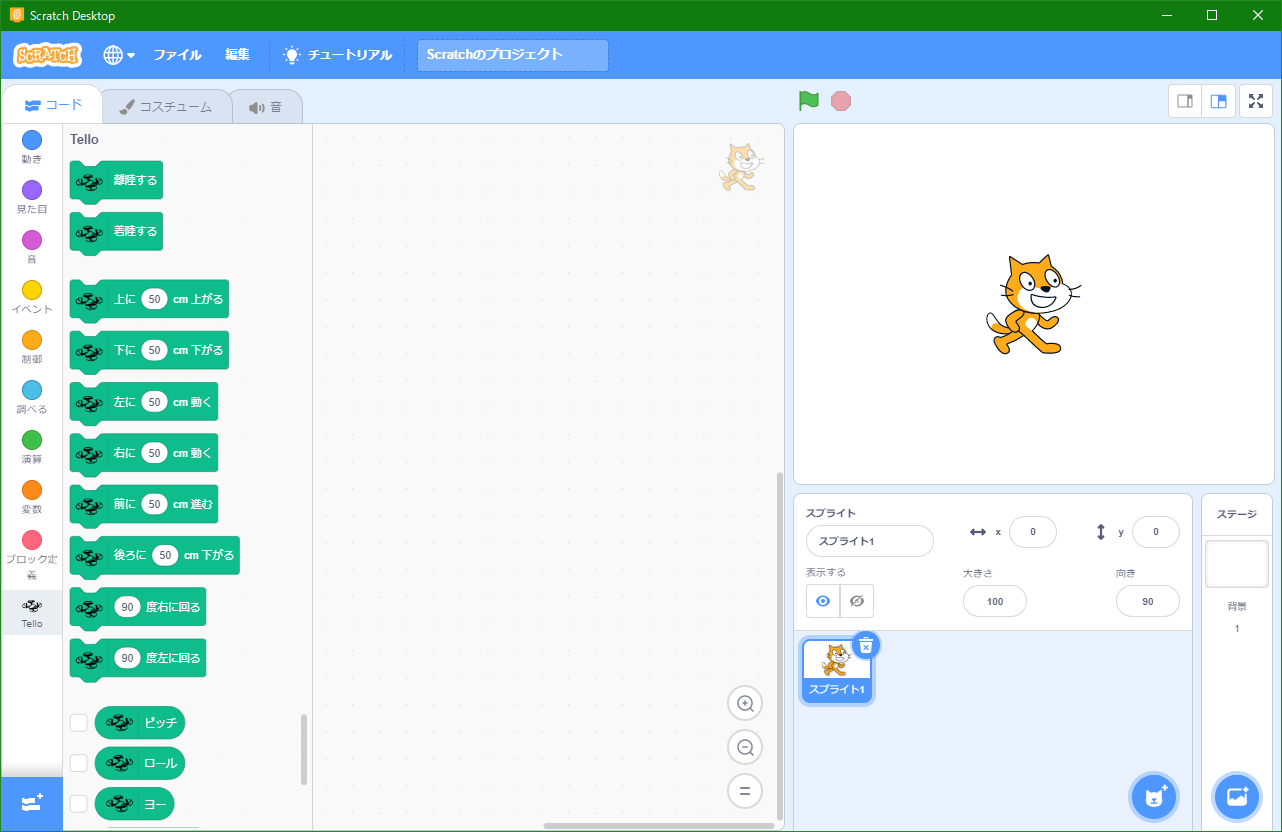Screen dimensions: 1282x832
Task: Hide スプライト1 using the crossed-eye toggle
Action: pyautogui.click(x=856, y=601)
